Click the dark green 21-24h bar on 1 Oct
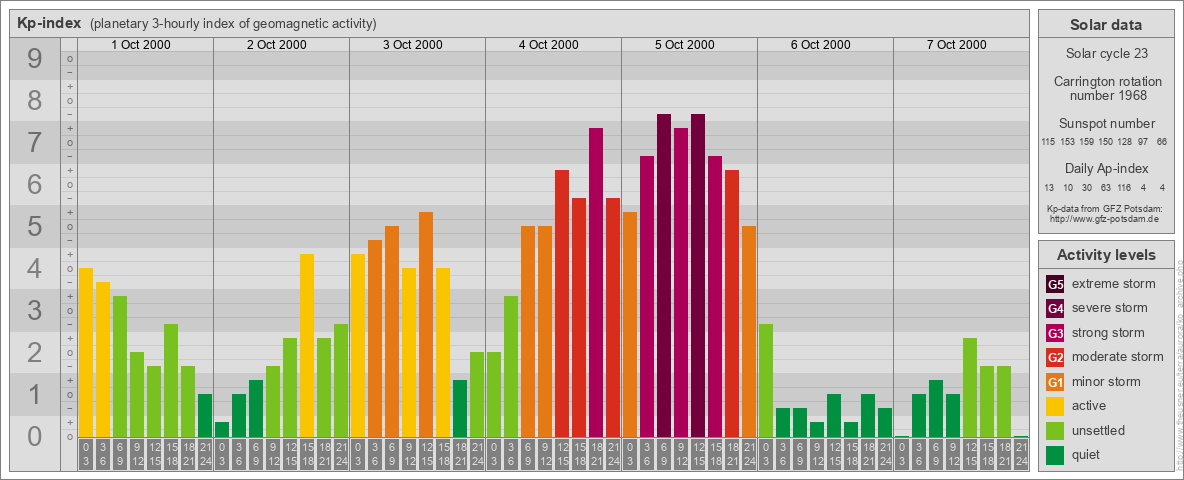1184x480 pixels. click(x=205, y=415)
